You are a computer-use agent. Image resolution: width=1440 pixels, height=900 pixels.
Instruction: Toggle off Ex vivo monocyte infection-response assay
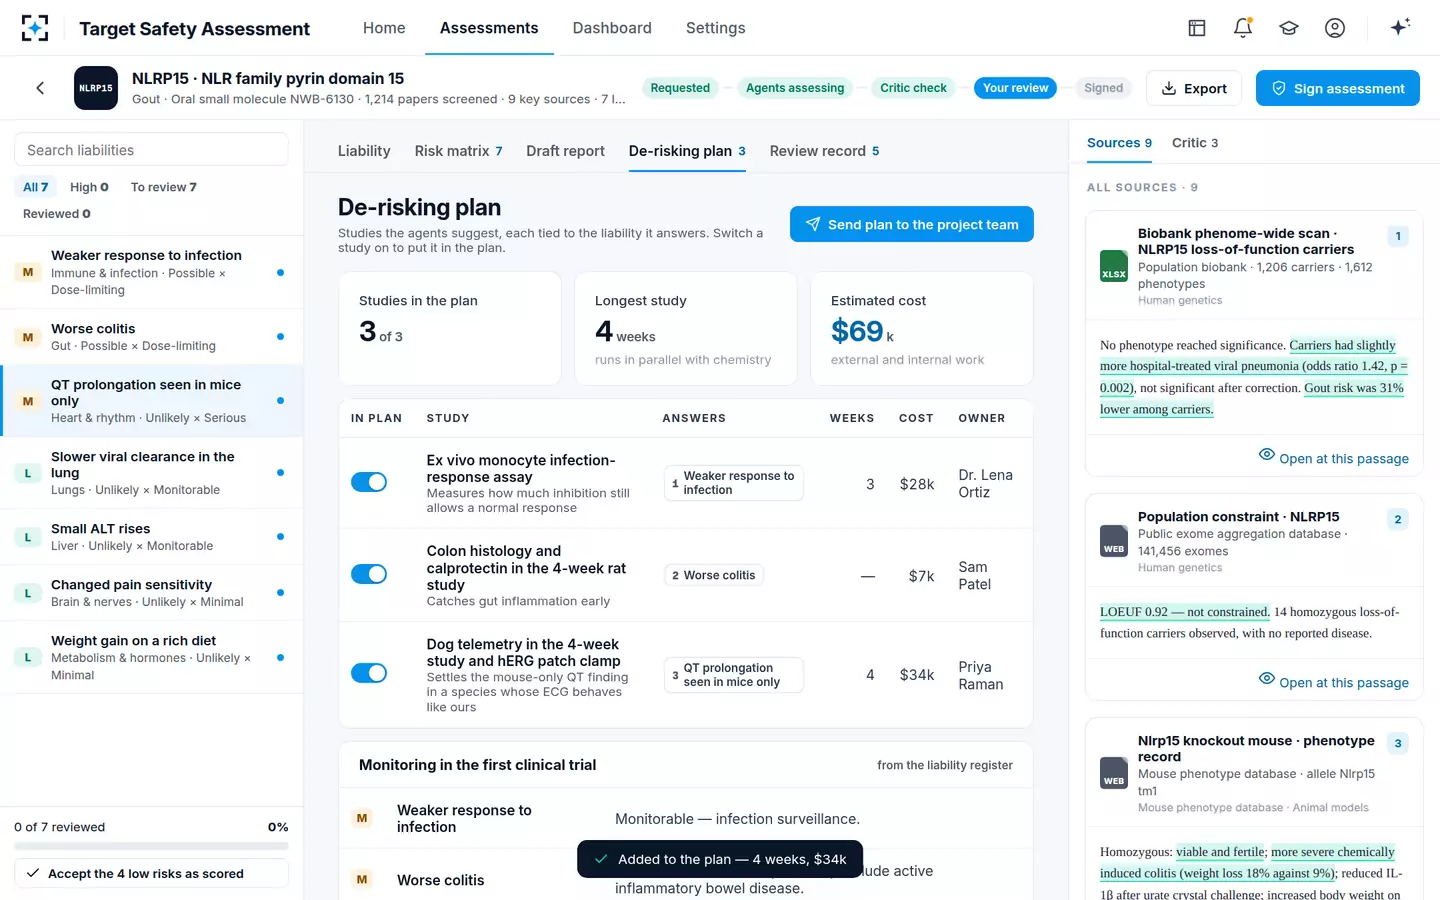pyautogui.click(x=369, y=483)
